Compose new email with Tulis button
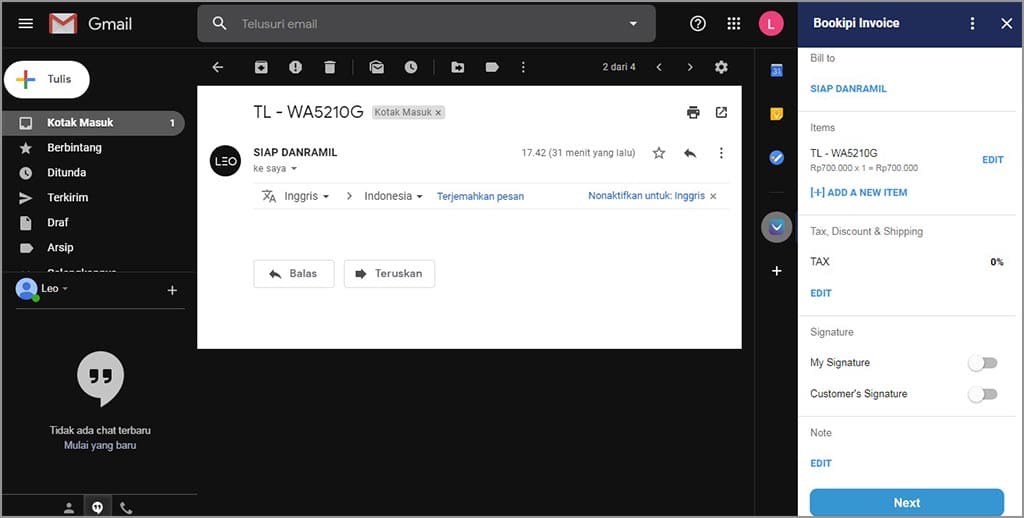This screenshot has height=518, width=1024. 47,79
